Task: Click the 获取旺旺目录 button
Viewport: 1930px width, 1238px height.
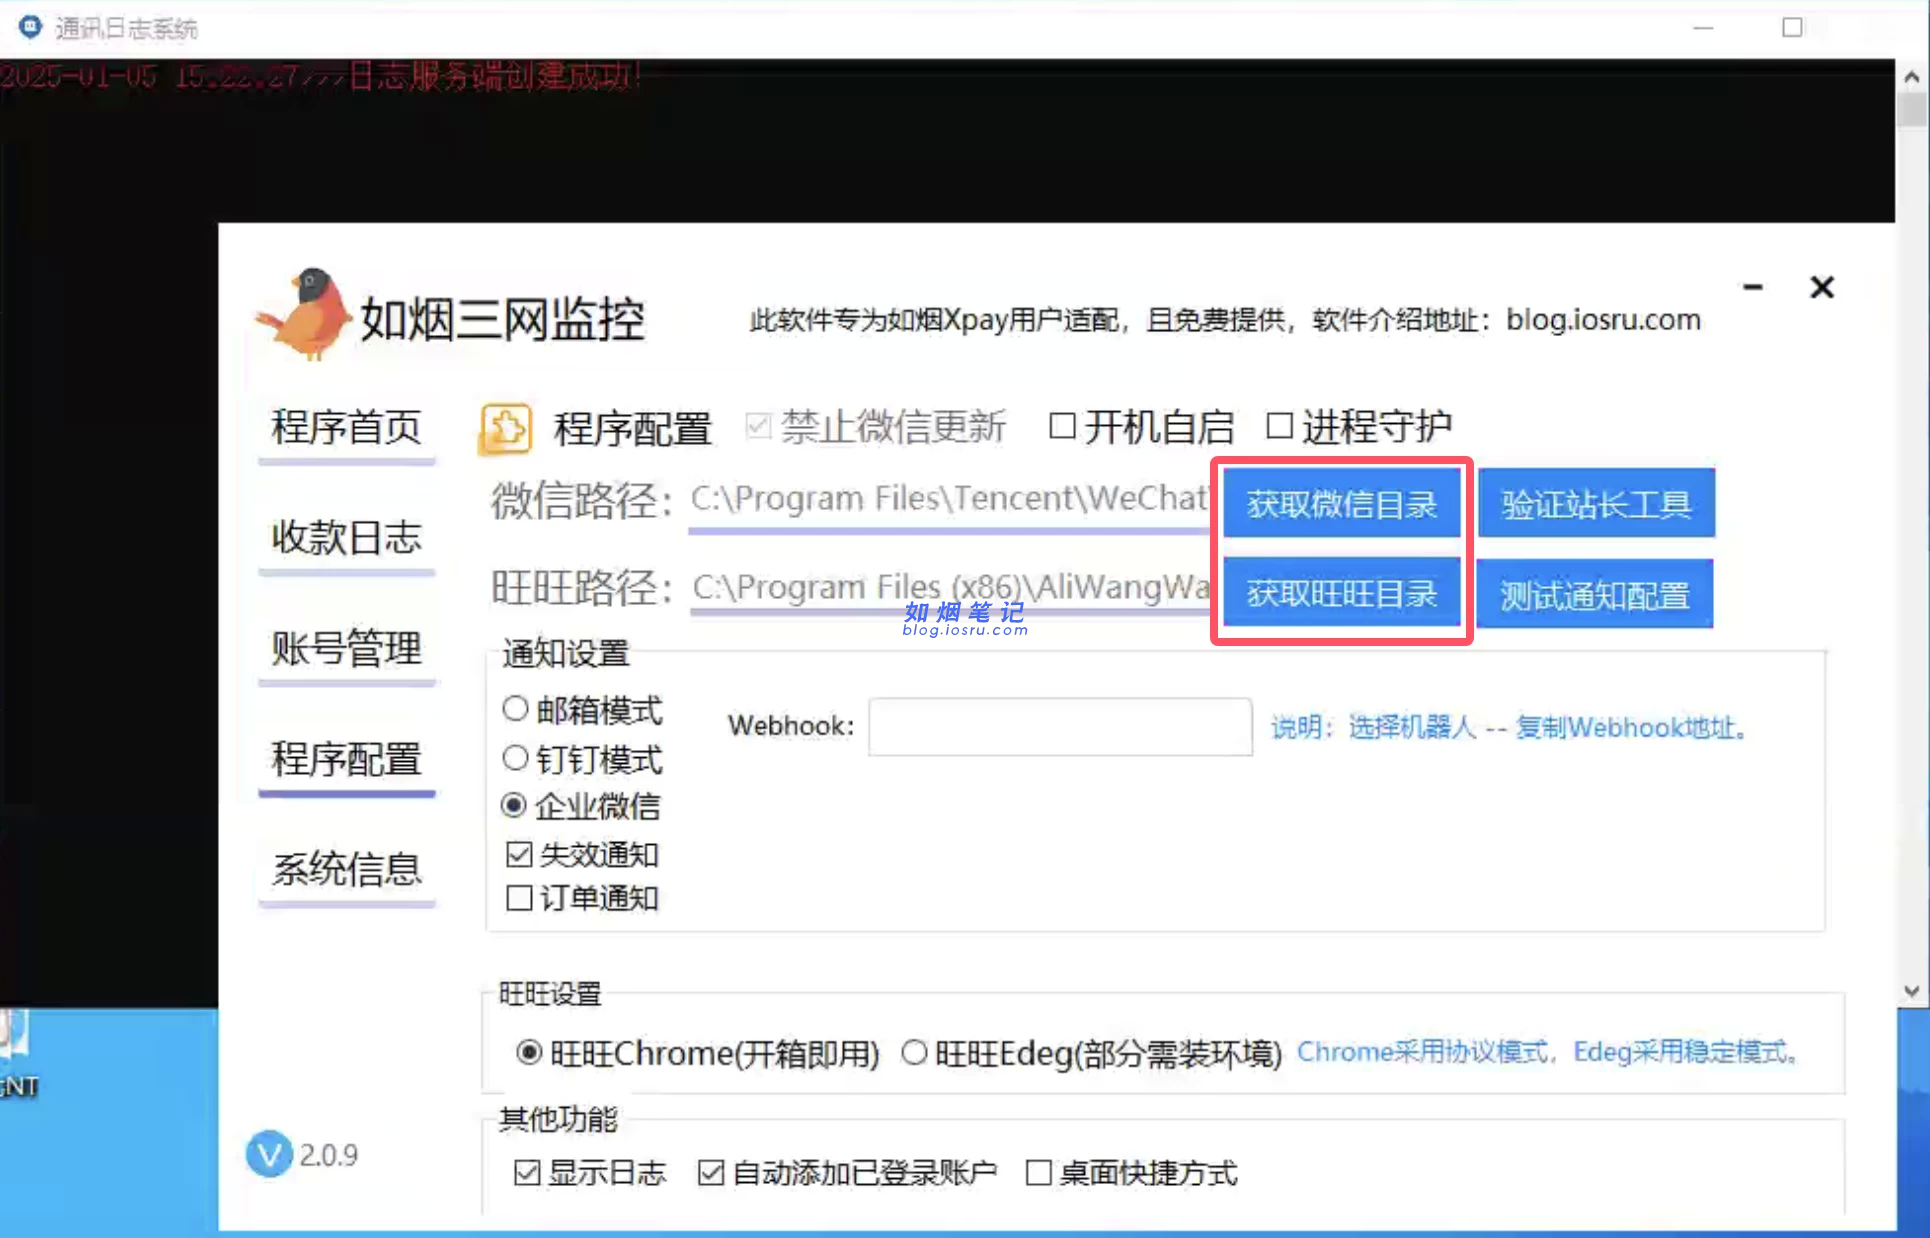Action: point(1341,594)
